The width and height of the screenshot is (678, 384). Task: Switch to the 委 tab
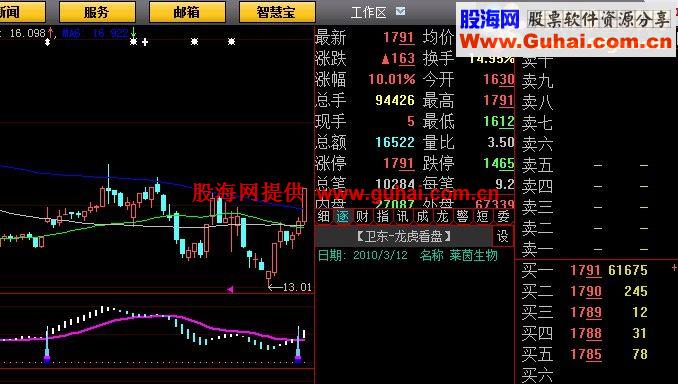coord(503,216)
